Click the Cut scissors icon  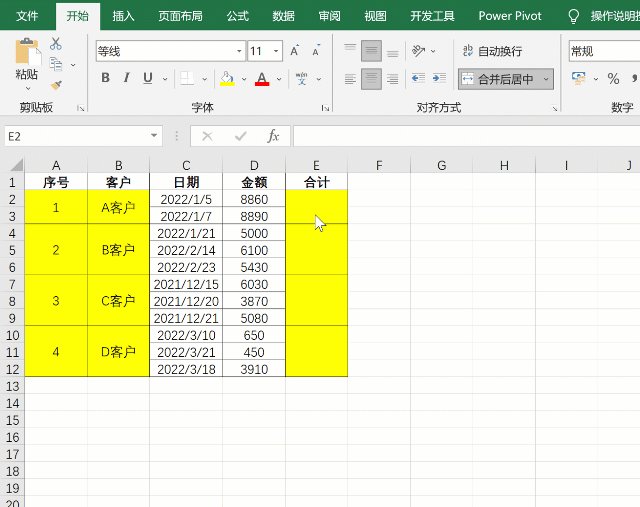pyautogui.click(x=56, y=44)
